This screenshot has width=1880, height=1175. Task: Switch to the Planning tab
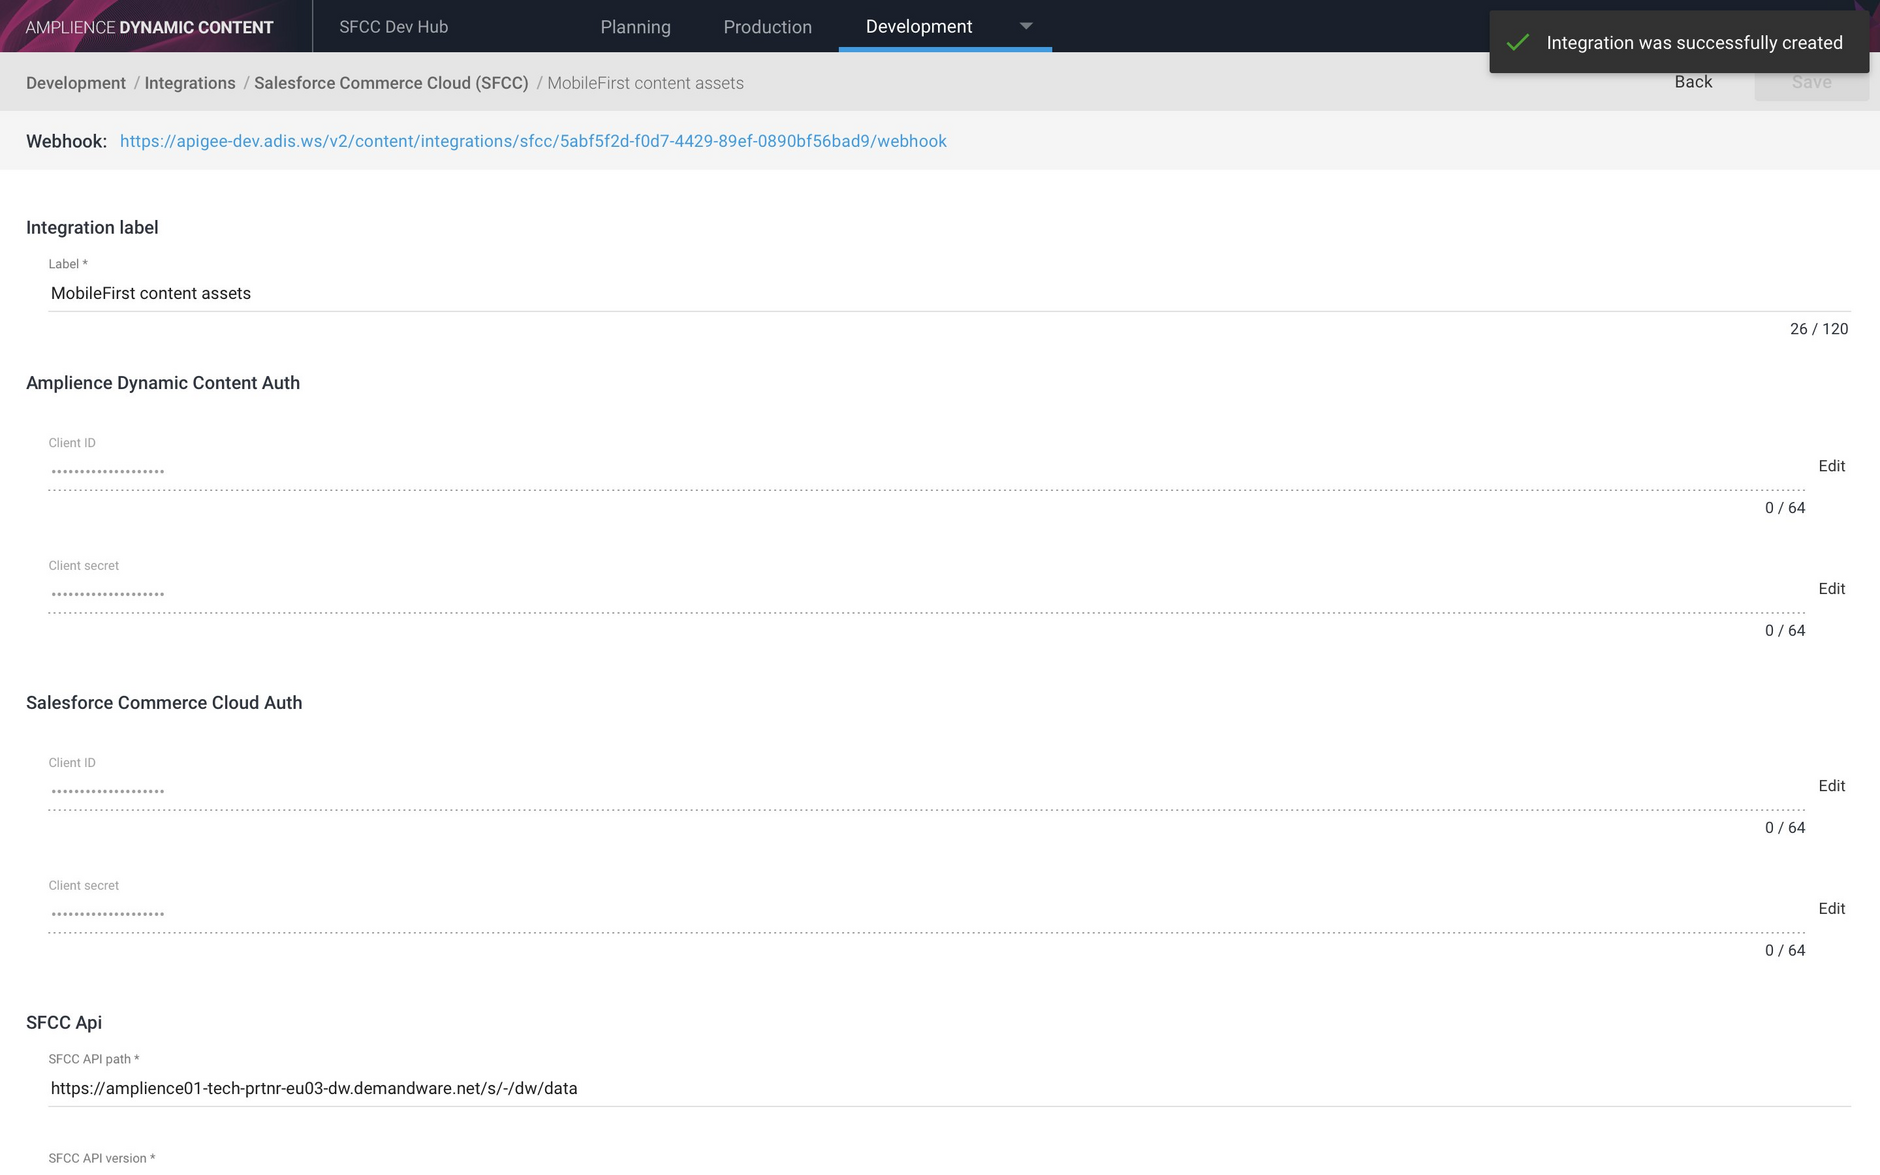coord(635,27)
